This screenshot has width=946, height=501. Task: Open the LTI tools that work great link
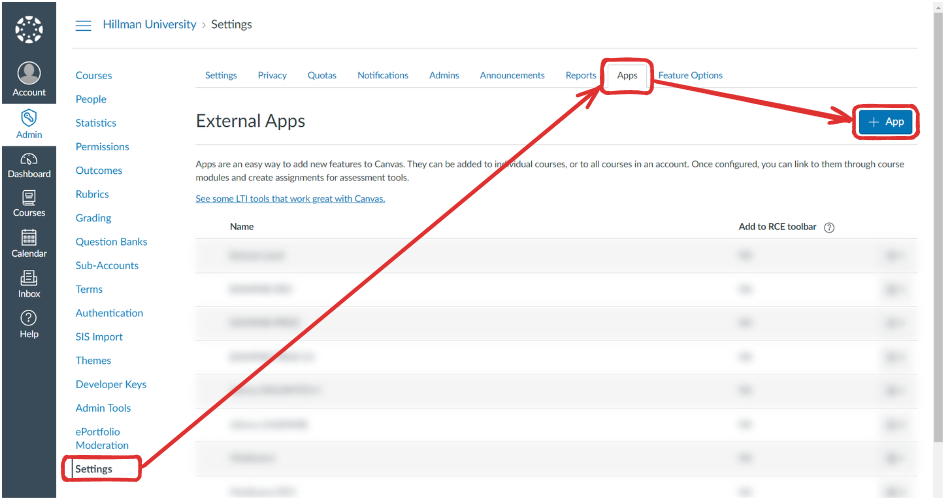[x=290, y=199]
